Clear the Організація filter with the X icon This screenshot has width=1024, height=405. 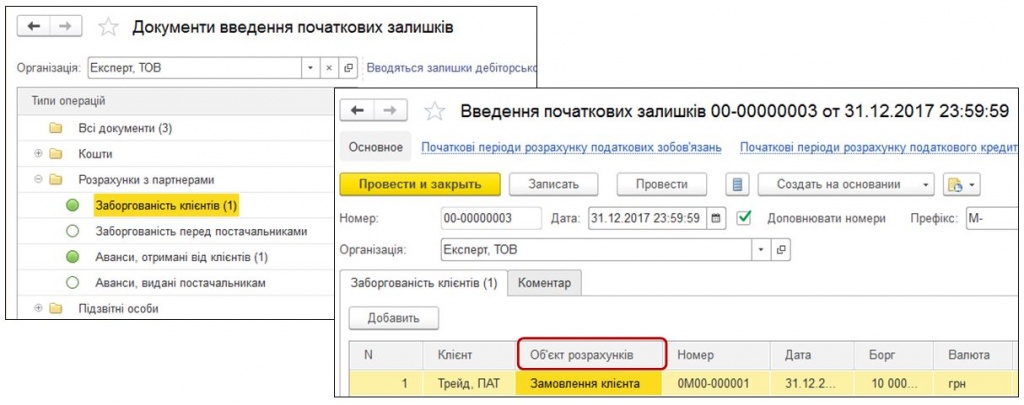[x=329, y=68]
